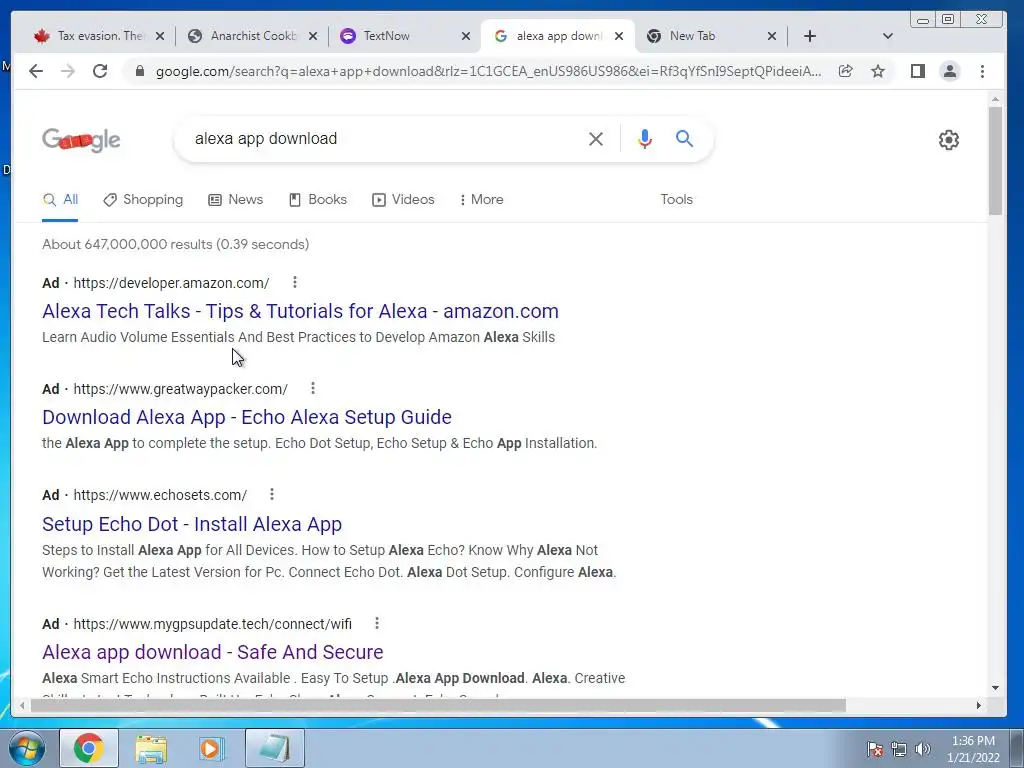Open Alexa Tech Talks amazon.com link
The image size is (1024, 768).
click(x=300, y=311)
